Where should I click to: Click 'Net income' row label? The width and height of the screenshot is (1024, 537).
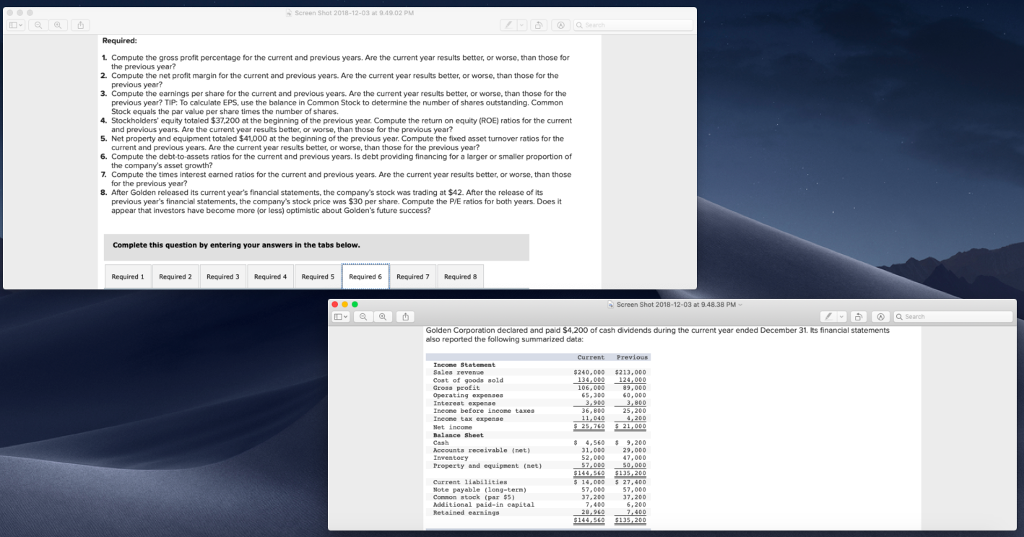453,427
